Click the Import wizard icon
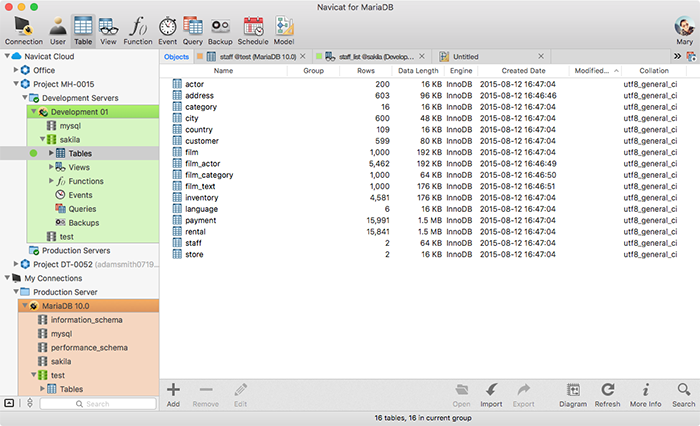Image resolution: width=700 pixels, height=426 pixels. pos(491,395)
